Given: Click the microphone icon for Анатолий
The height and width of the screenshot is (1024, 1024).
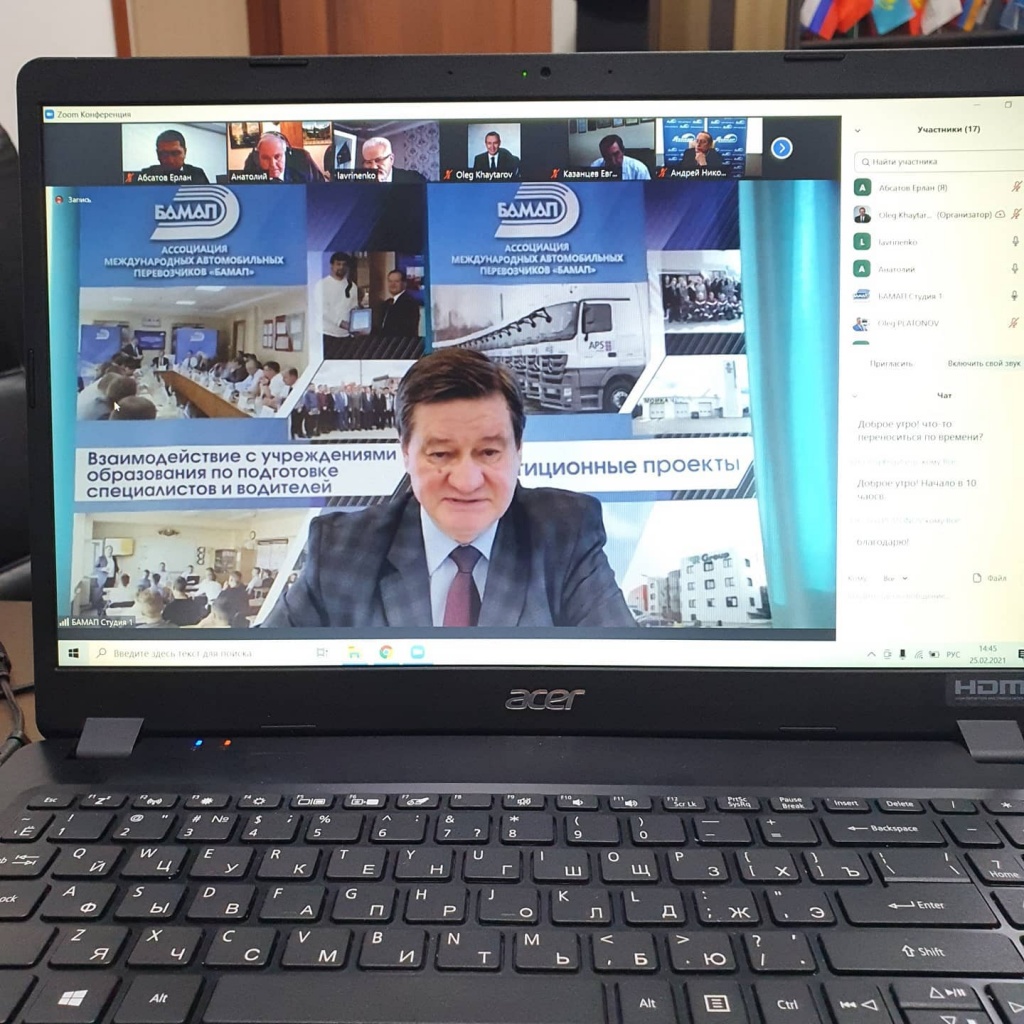Looking at the screenshot, I should pos(1015,268).
